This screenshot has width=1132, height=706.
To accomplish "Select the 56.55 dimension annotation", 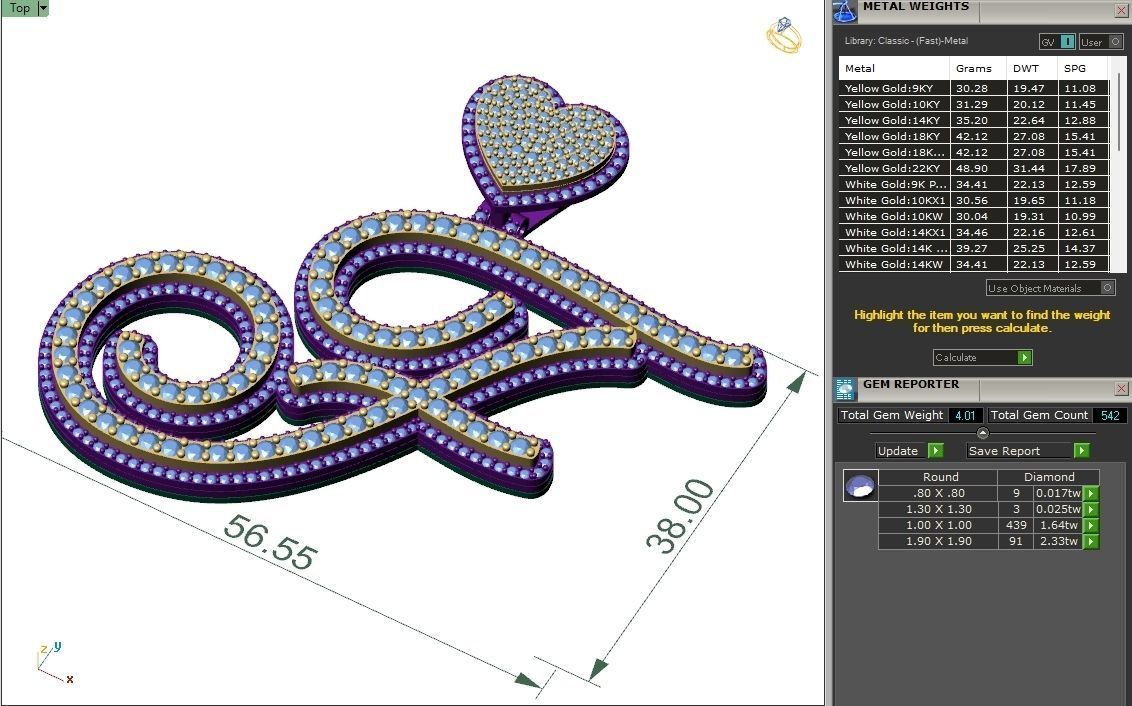I will click(270, 542).
